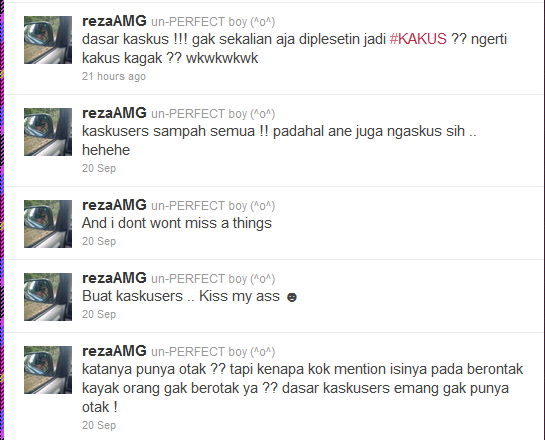The width and height of the screenshot is (545, 440).
Task: Open the '21 hours ago' timestamp
Action: 114,76
